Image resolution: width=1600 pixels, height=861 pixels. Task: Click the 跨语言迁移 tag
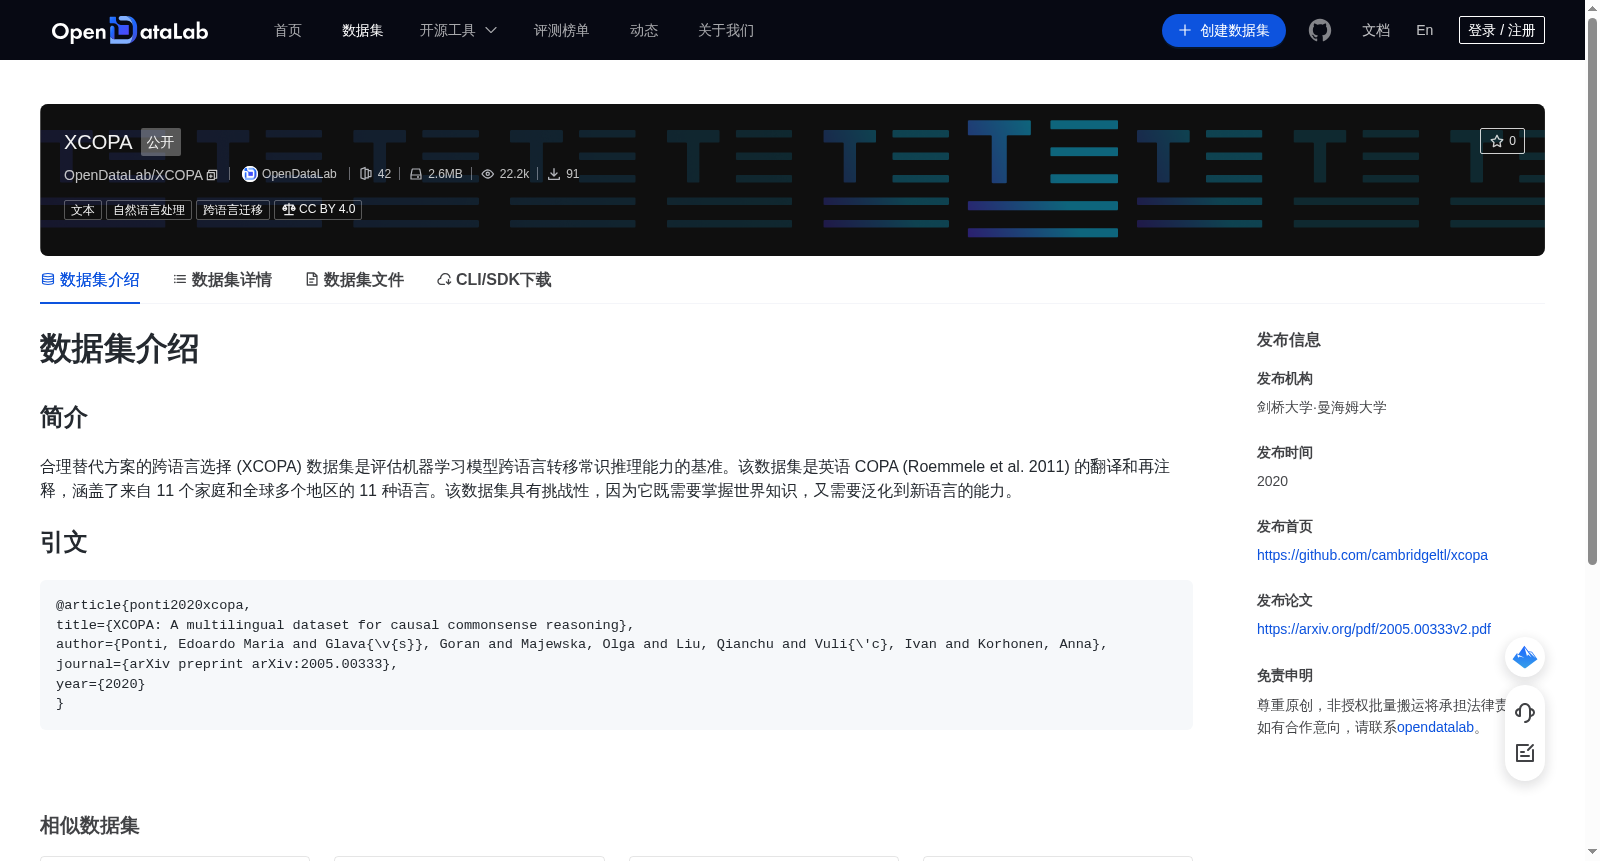click(x=233, y=210)
